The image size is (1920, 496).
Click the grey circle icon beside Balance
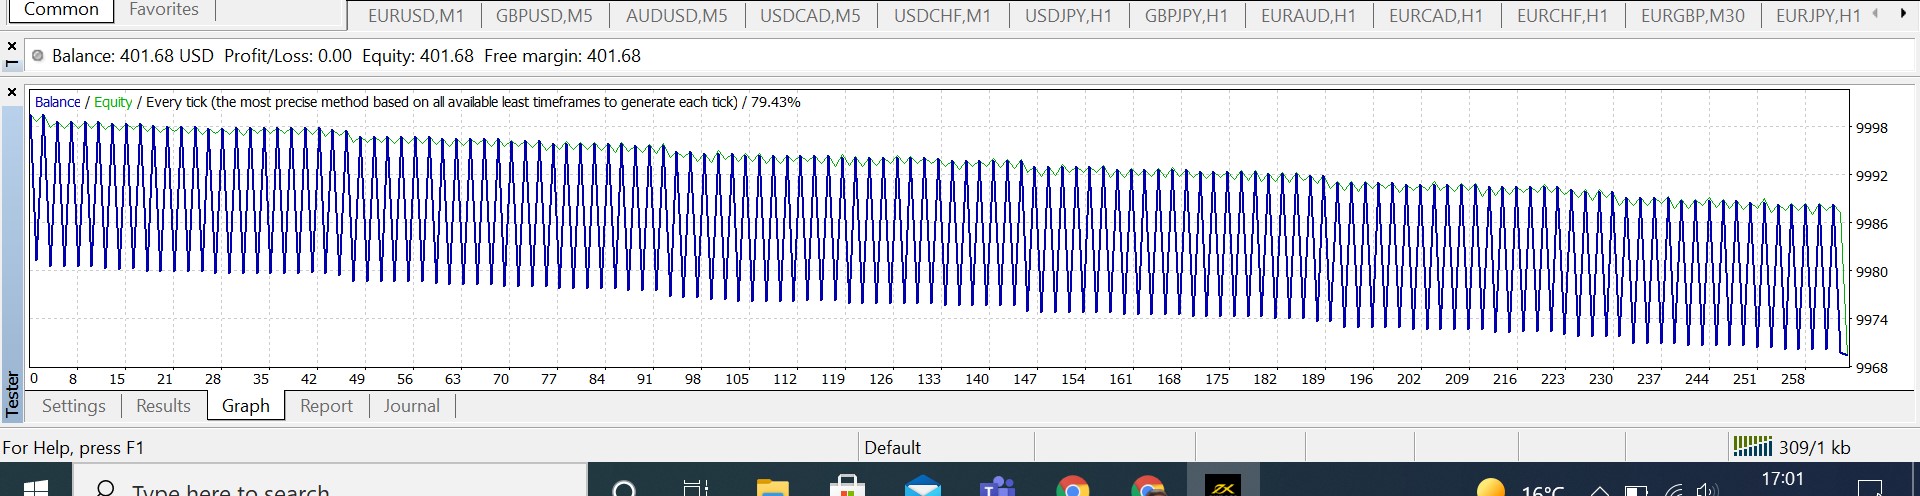pos(38,56)
